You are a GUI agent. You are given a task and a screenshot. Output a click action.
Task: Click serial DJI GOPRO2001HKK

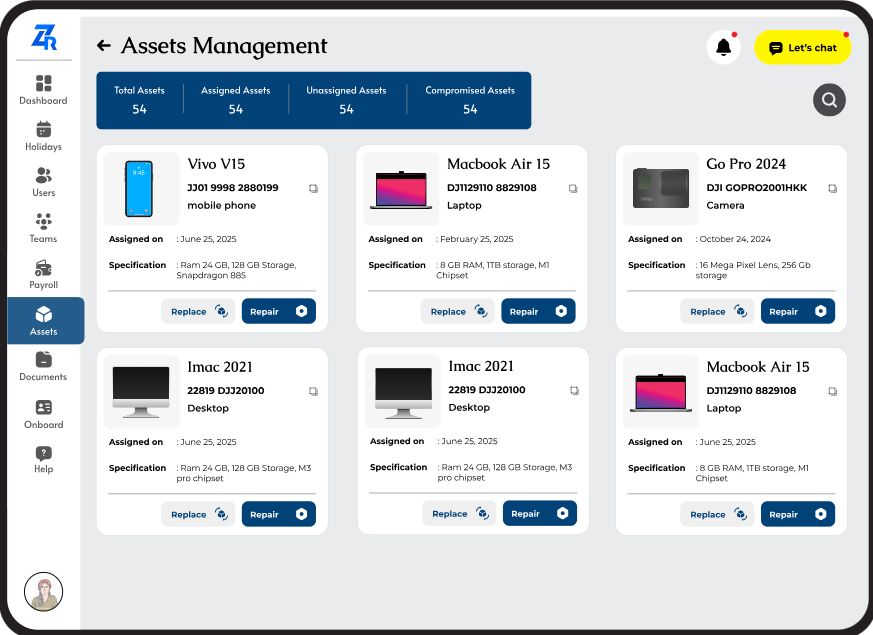pos(757,188)
